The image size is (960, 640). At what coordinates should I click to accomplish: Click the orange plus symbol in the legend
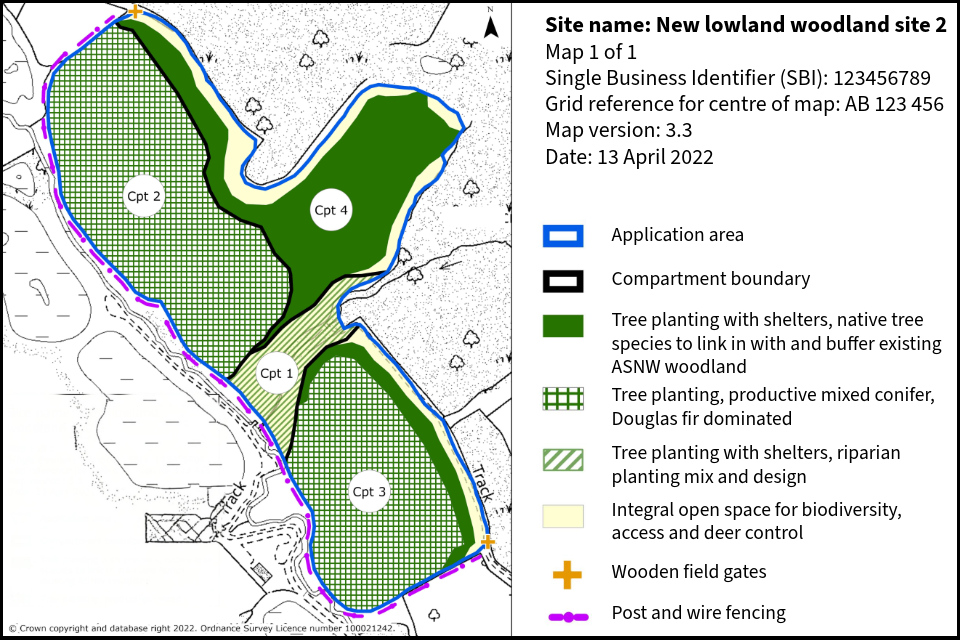click(567, 574)
